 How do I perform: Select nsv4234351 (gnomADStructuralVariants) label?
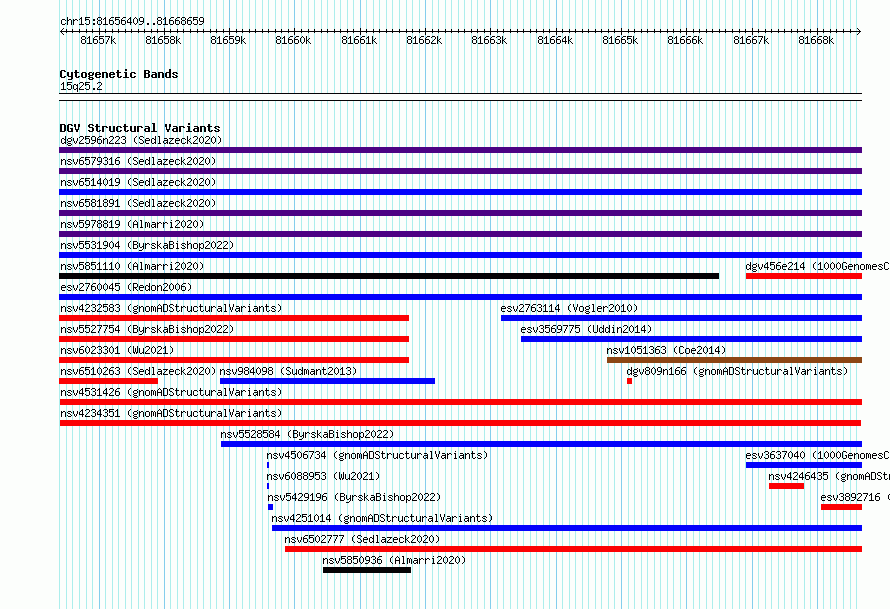(x=171, y=413)
